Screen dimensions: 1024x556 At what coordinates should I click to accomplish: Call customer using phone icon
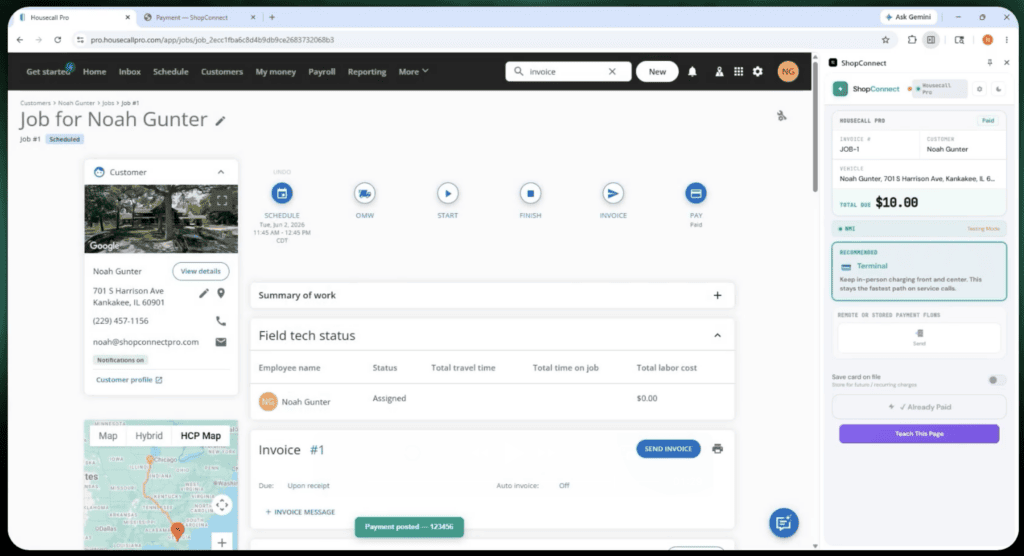pos(221,321)
